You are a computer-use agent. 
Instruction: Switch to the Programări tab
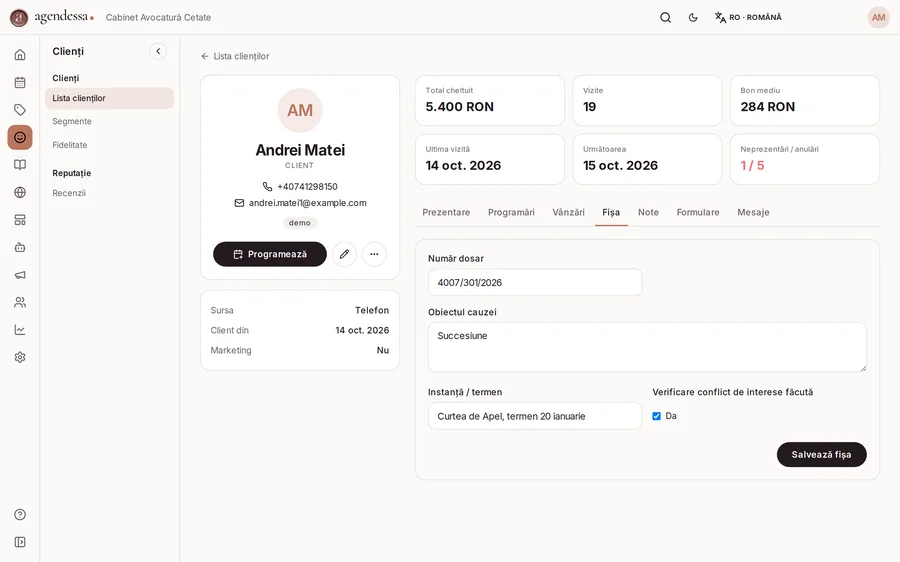tap(511, 212)
